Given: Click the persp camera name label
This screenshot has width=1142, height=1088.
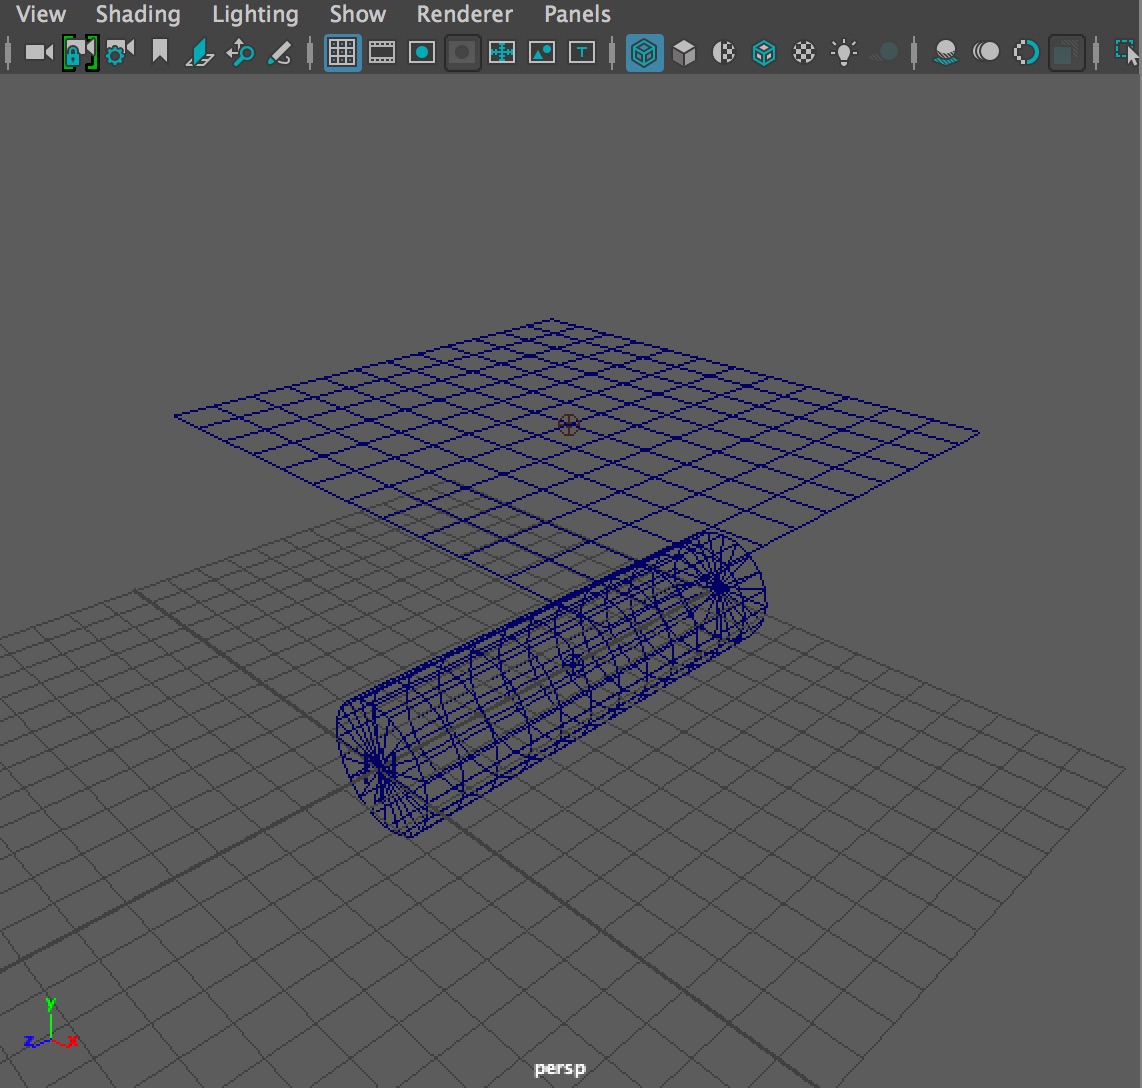Looking at the screenshot, I should point(560,1068).
